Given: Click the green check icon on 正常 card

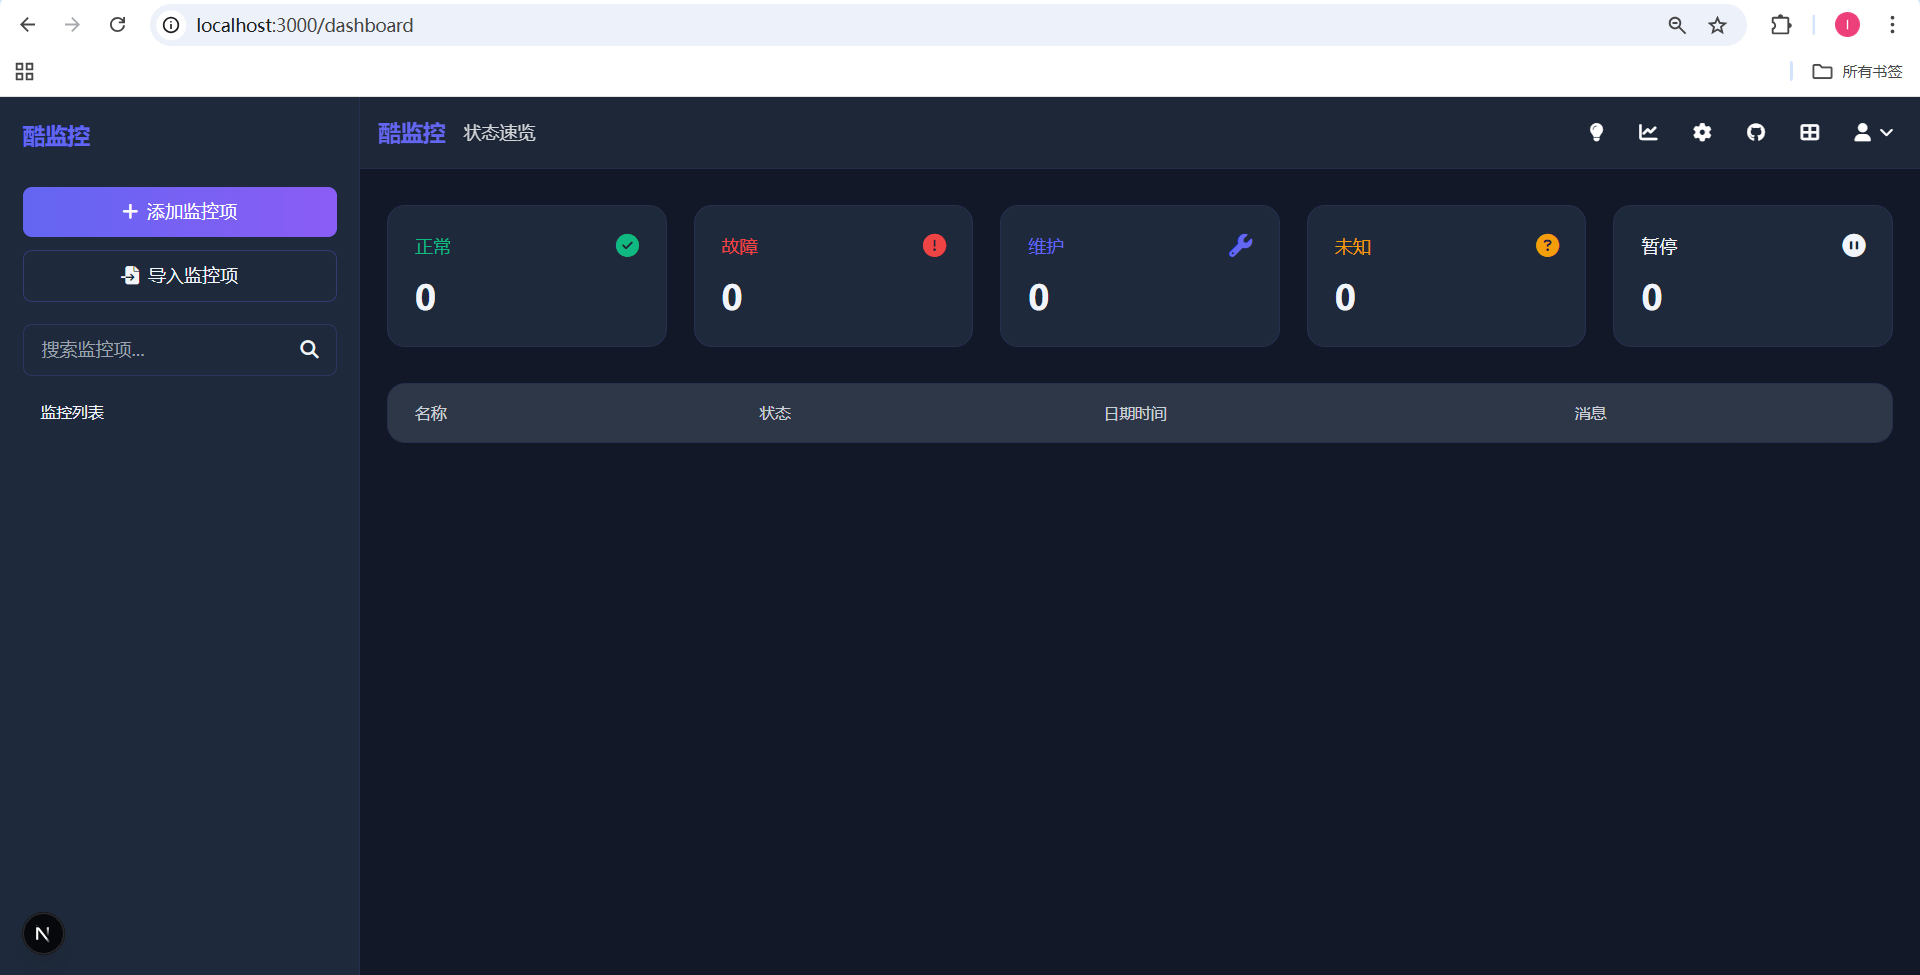Looking at the screenshot, I should [628, 245].
